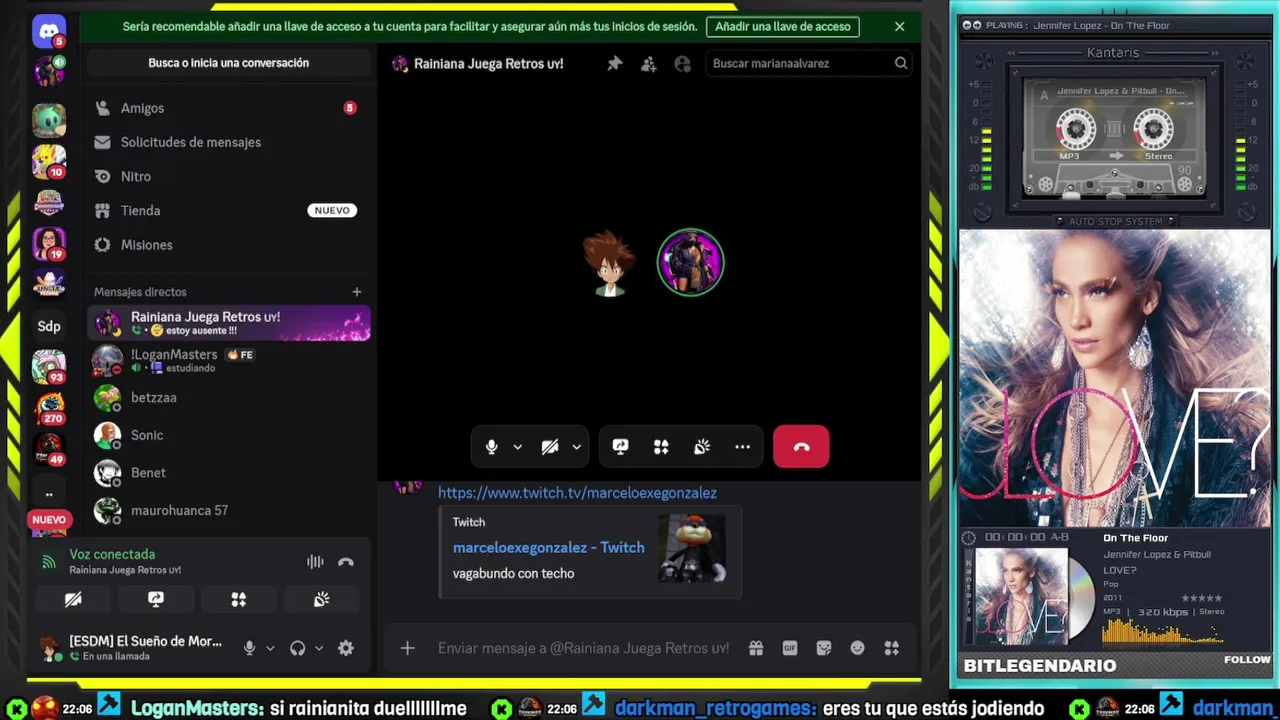
Task: Hang up the call red button
Action: (x=801, y=447)
